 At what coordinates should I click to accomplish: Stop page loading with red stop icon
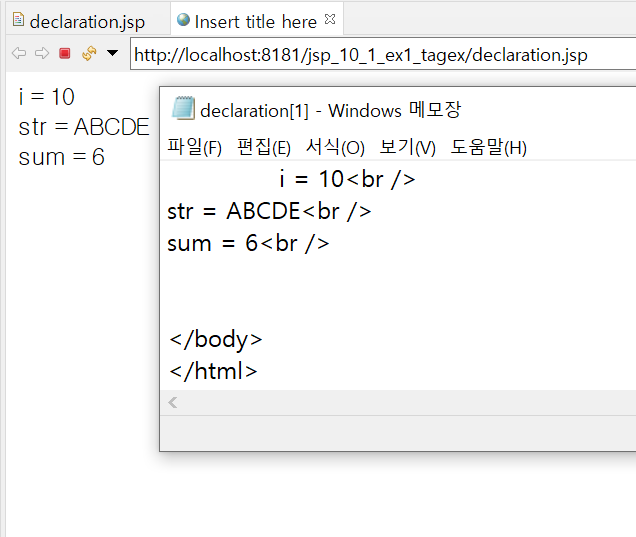click(x=64, y=53)
